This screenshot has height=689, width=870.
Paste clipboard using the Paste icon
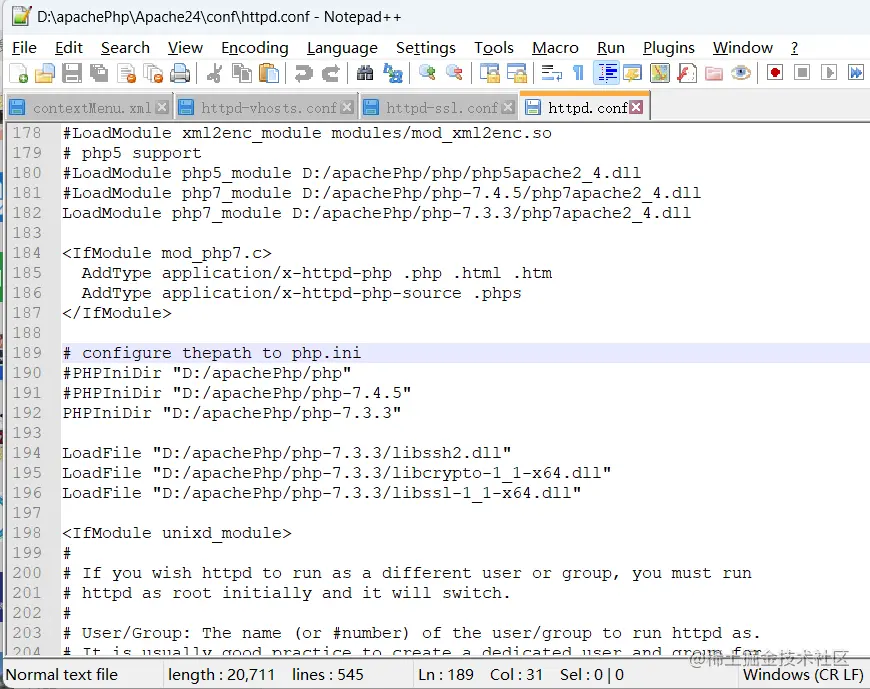[269, 73]
